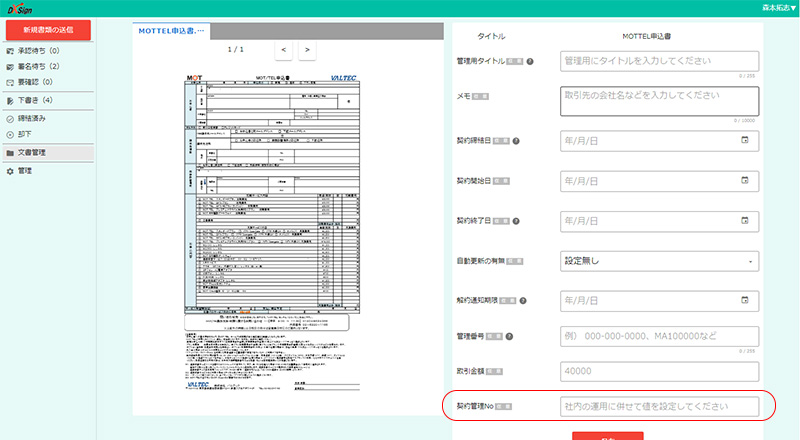Open calendar picker in 契約終了日 field
Viewport: 800px width, 440px height.
(x=745, y=221)
